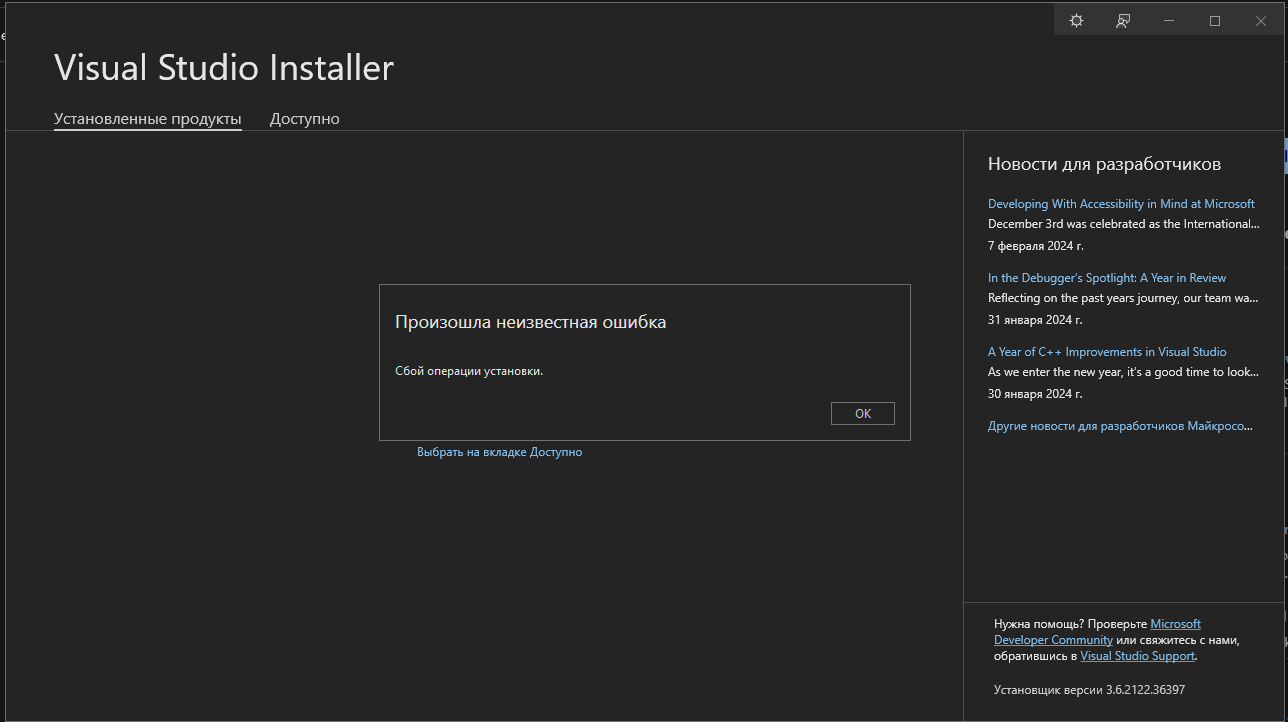Switch to the Установленные продукты tab
The width and height of the screenshot is (1288, 722).
coord(148,119)
